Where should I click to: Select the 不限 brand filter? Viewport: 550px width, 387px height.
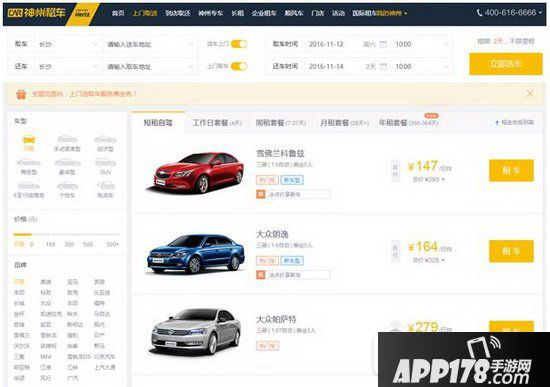pyautogui.click(x=19, y=282)
